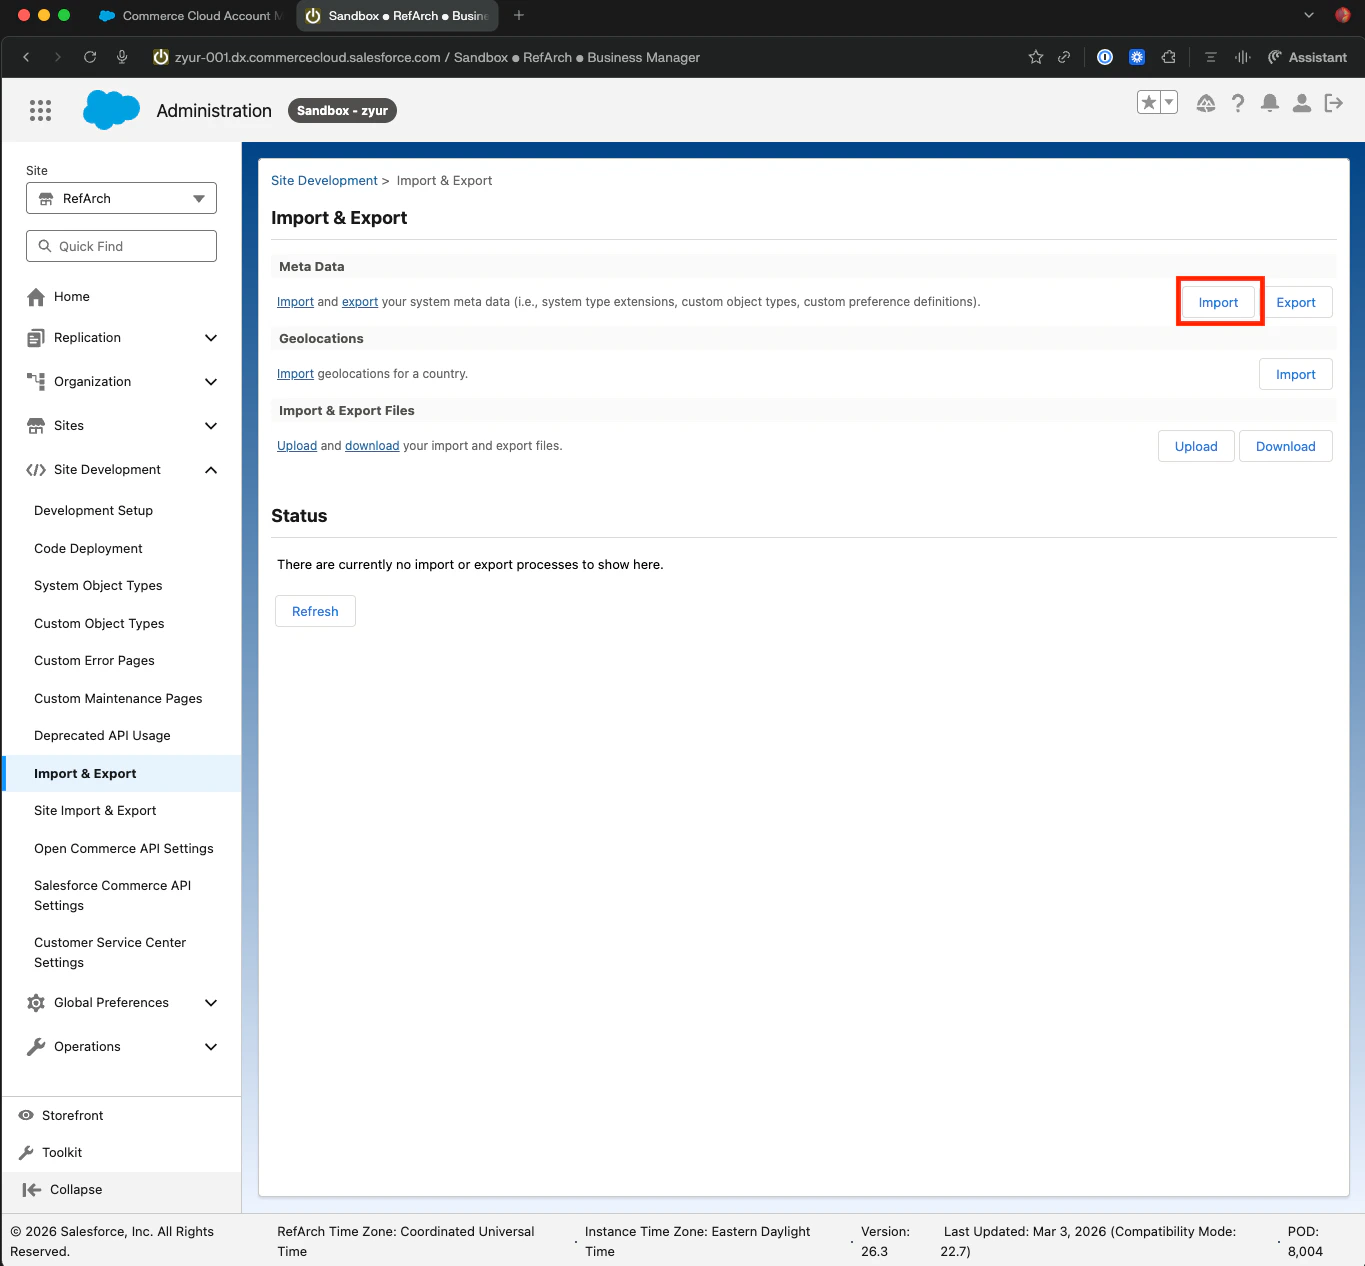Image resolution: width=1365 pixels, height=1266 pixels.
Task: Open the browser Assistant
Action: tap(1307, 57)
